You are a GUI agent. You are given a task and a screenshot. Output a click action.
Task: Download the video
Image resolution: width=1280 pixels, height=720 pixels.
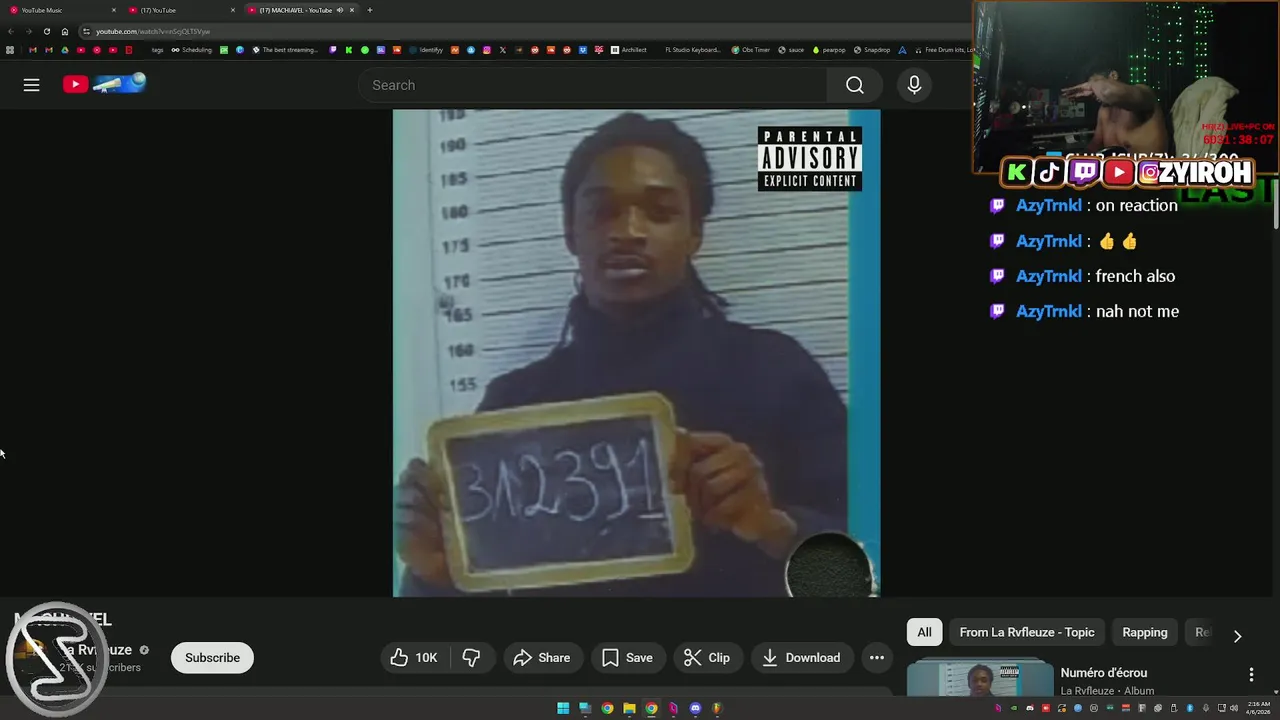click(x=801, y=657)
